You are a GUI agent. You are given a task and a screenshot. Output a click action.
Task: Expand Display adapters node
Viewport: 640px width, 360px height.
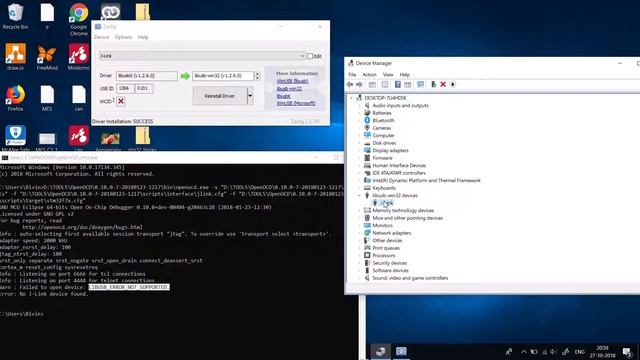point(359,151)
